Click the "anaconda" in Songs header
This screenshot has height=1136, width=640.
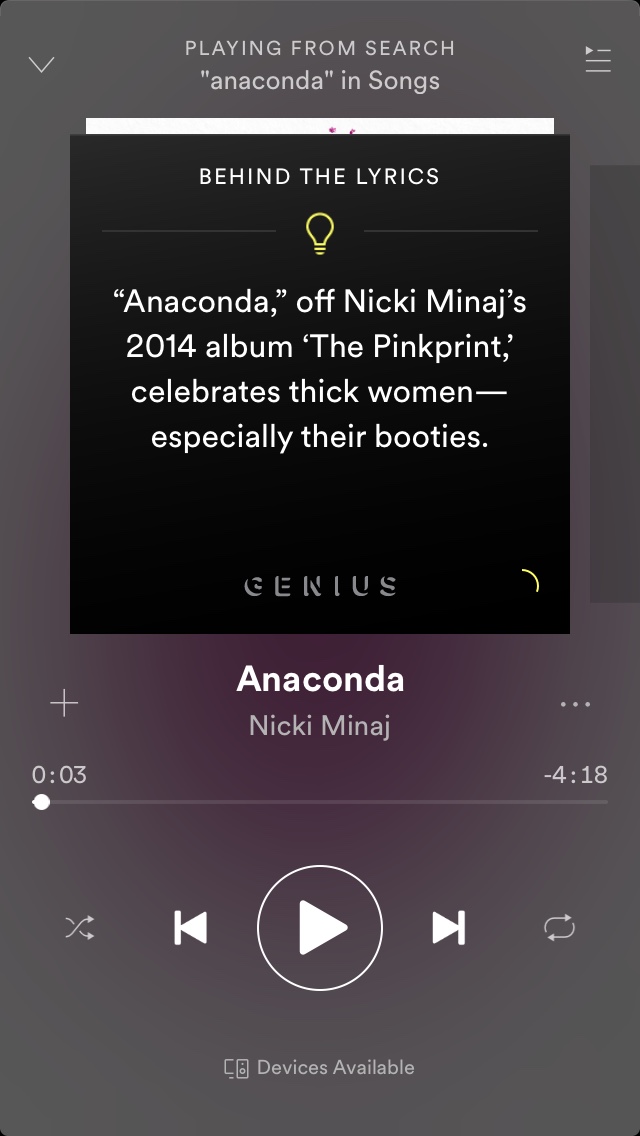(x=320, y=80)
